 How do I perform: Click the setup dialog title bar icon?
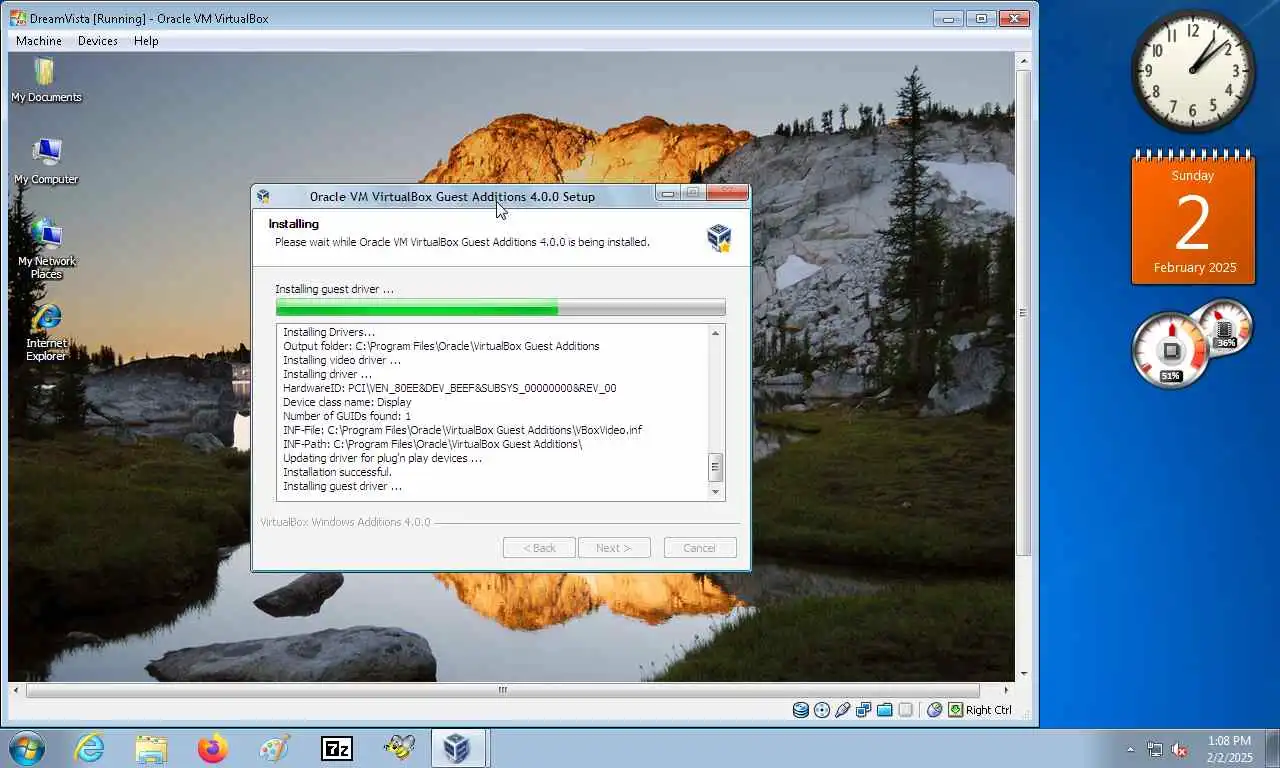point(263,196)
